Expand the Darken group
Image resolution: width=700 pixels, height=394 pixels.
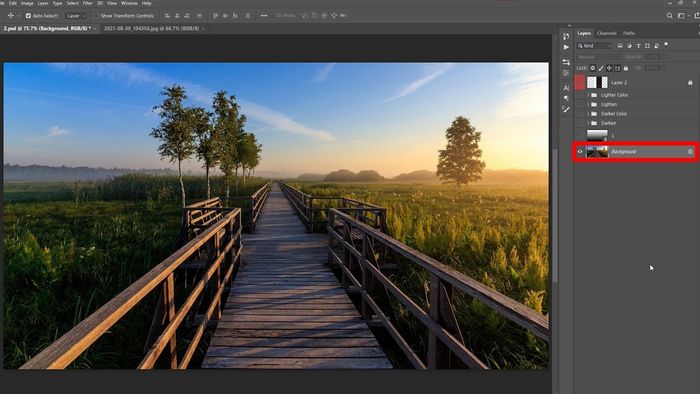click(x=588, y=123)
